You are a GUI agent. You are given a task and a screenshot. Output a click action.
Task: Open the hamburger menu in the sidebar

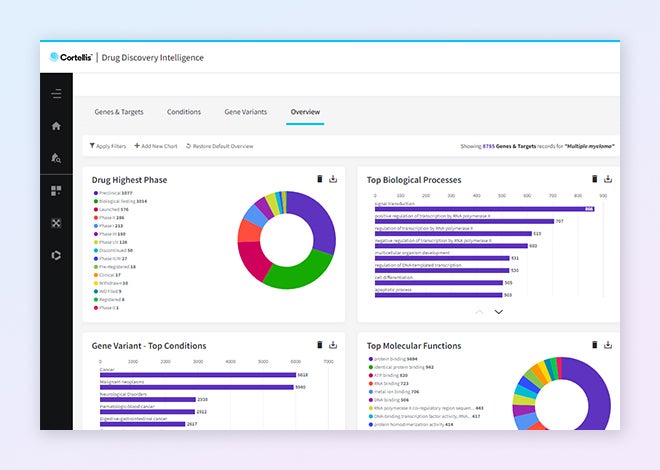click(56, 94)
